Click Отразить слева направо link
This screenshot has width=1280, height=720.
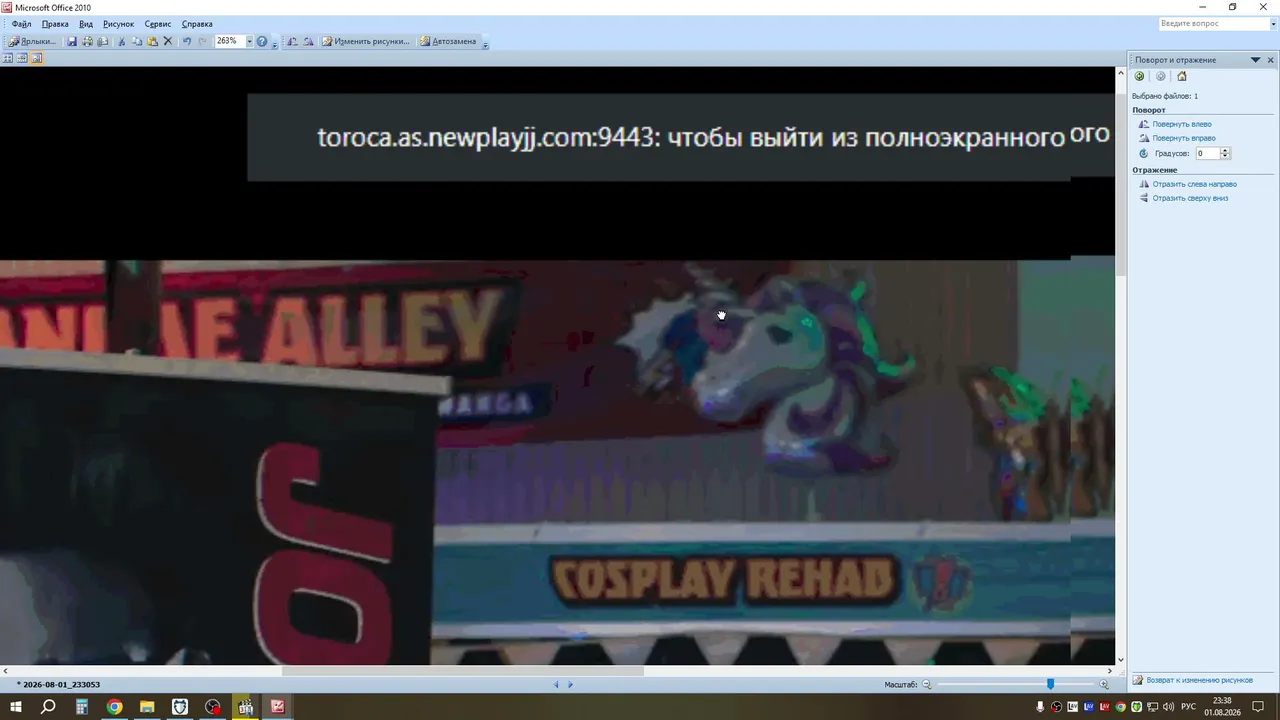[x=1194, y=184]
